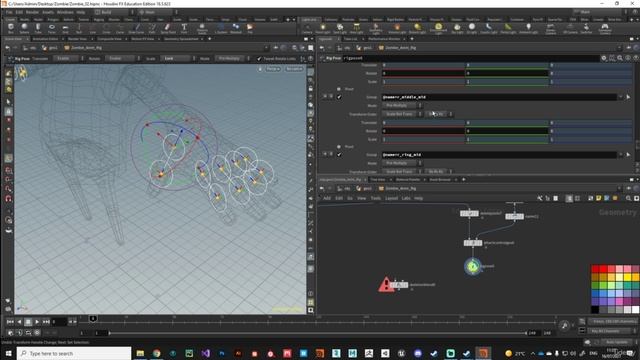Add a Gamepad Camera from the shelf
The width and height of the screenshot is (640, 360).
point(605,28)
